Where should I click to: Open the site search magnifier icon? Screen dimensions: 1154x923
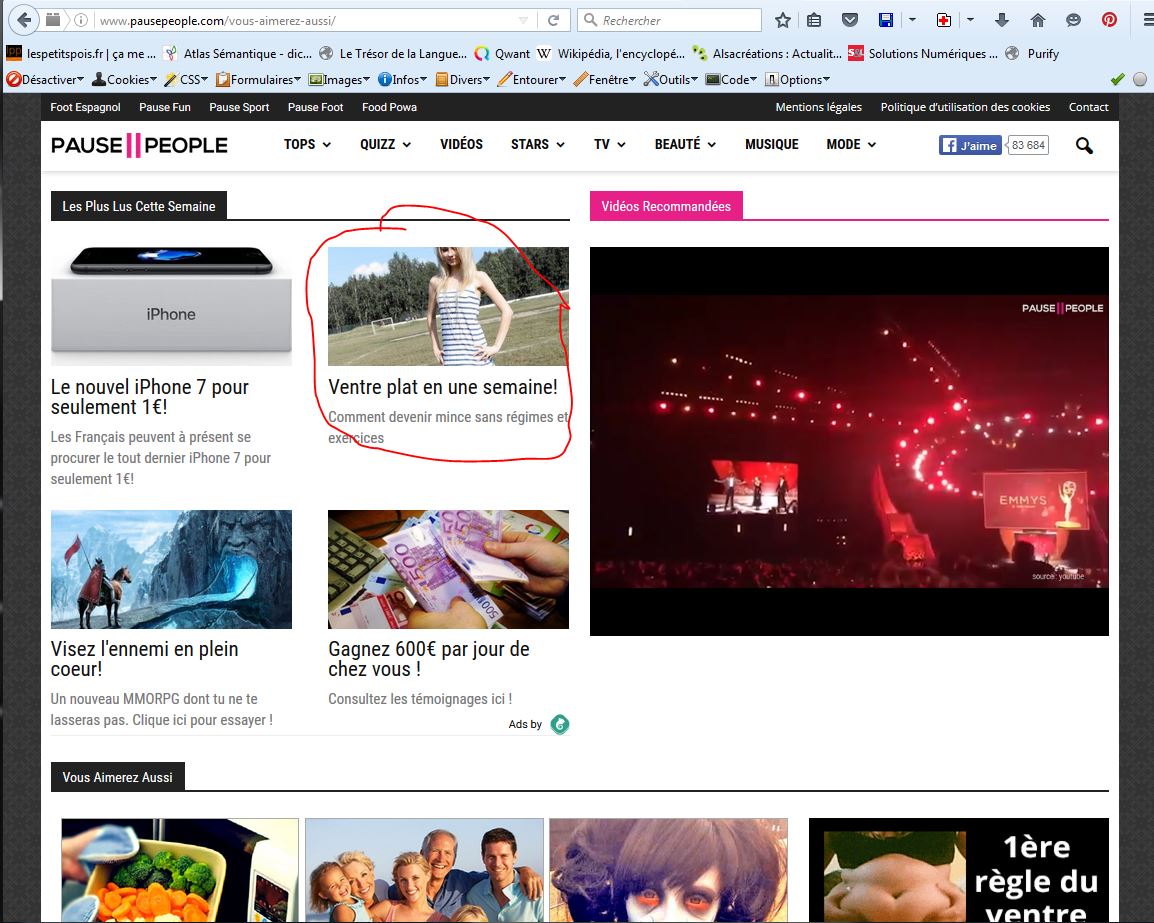click(1084, 146)
